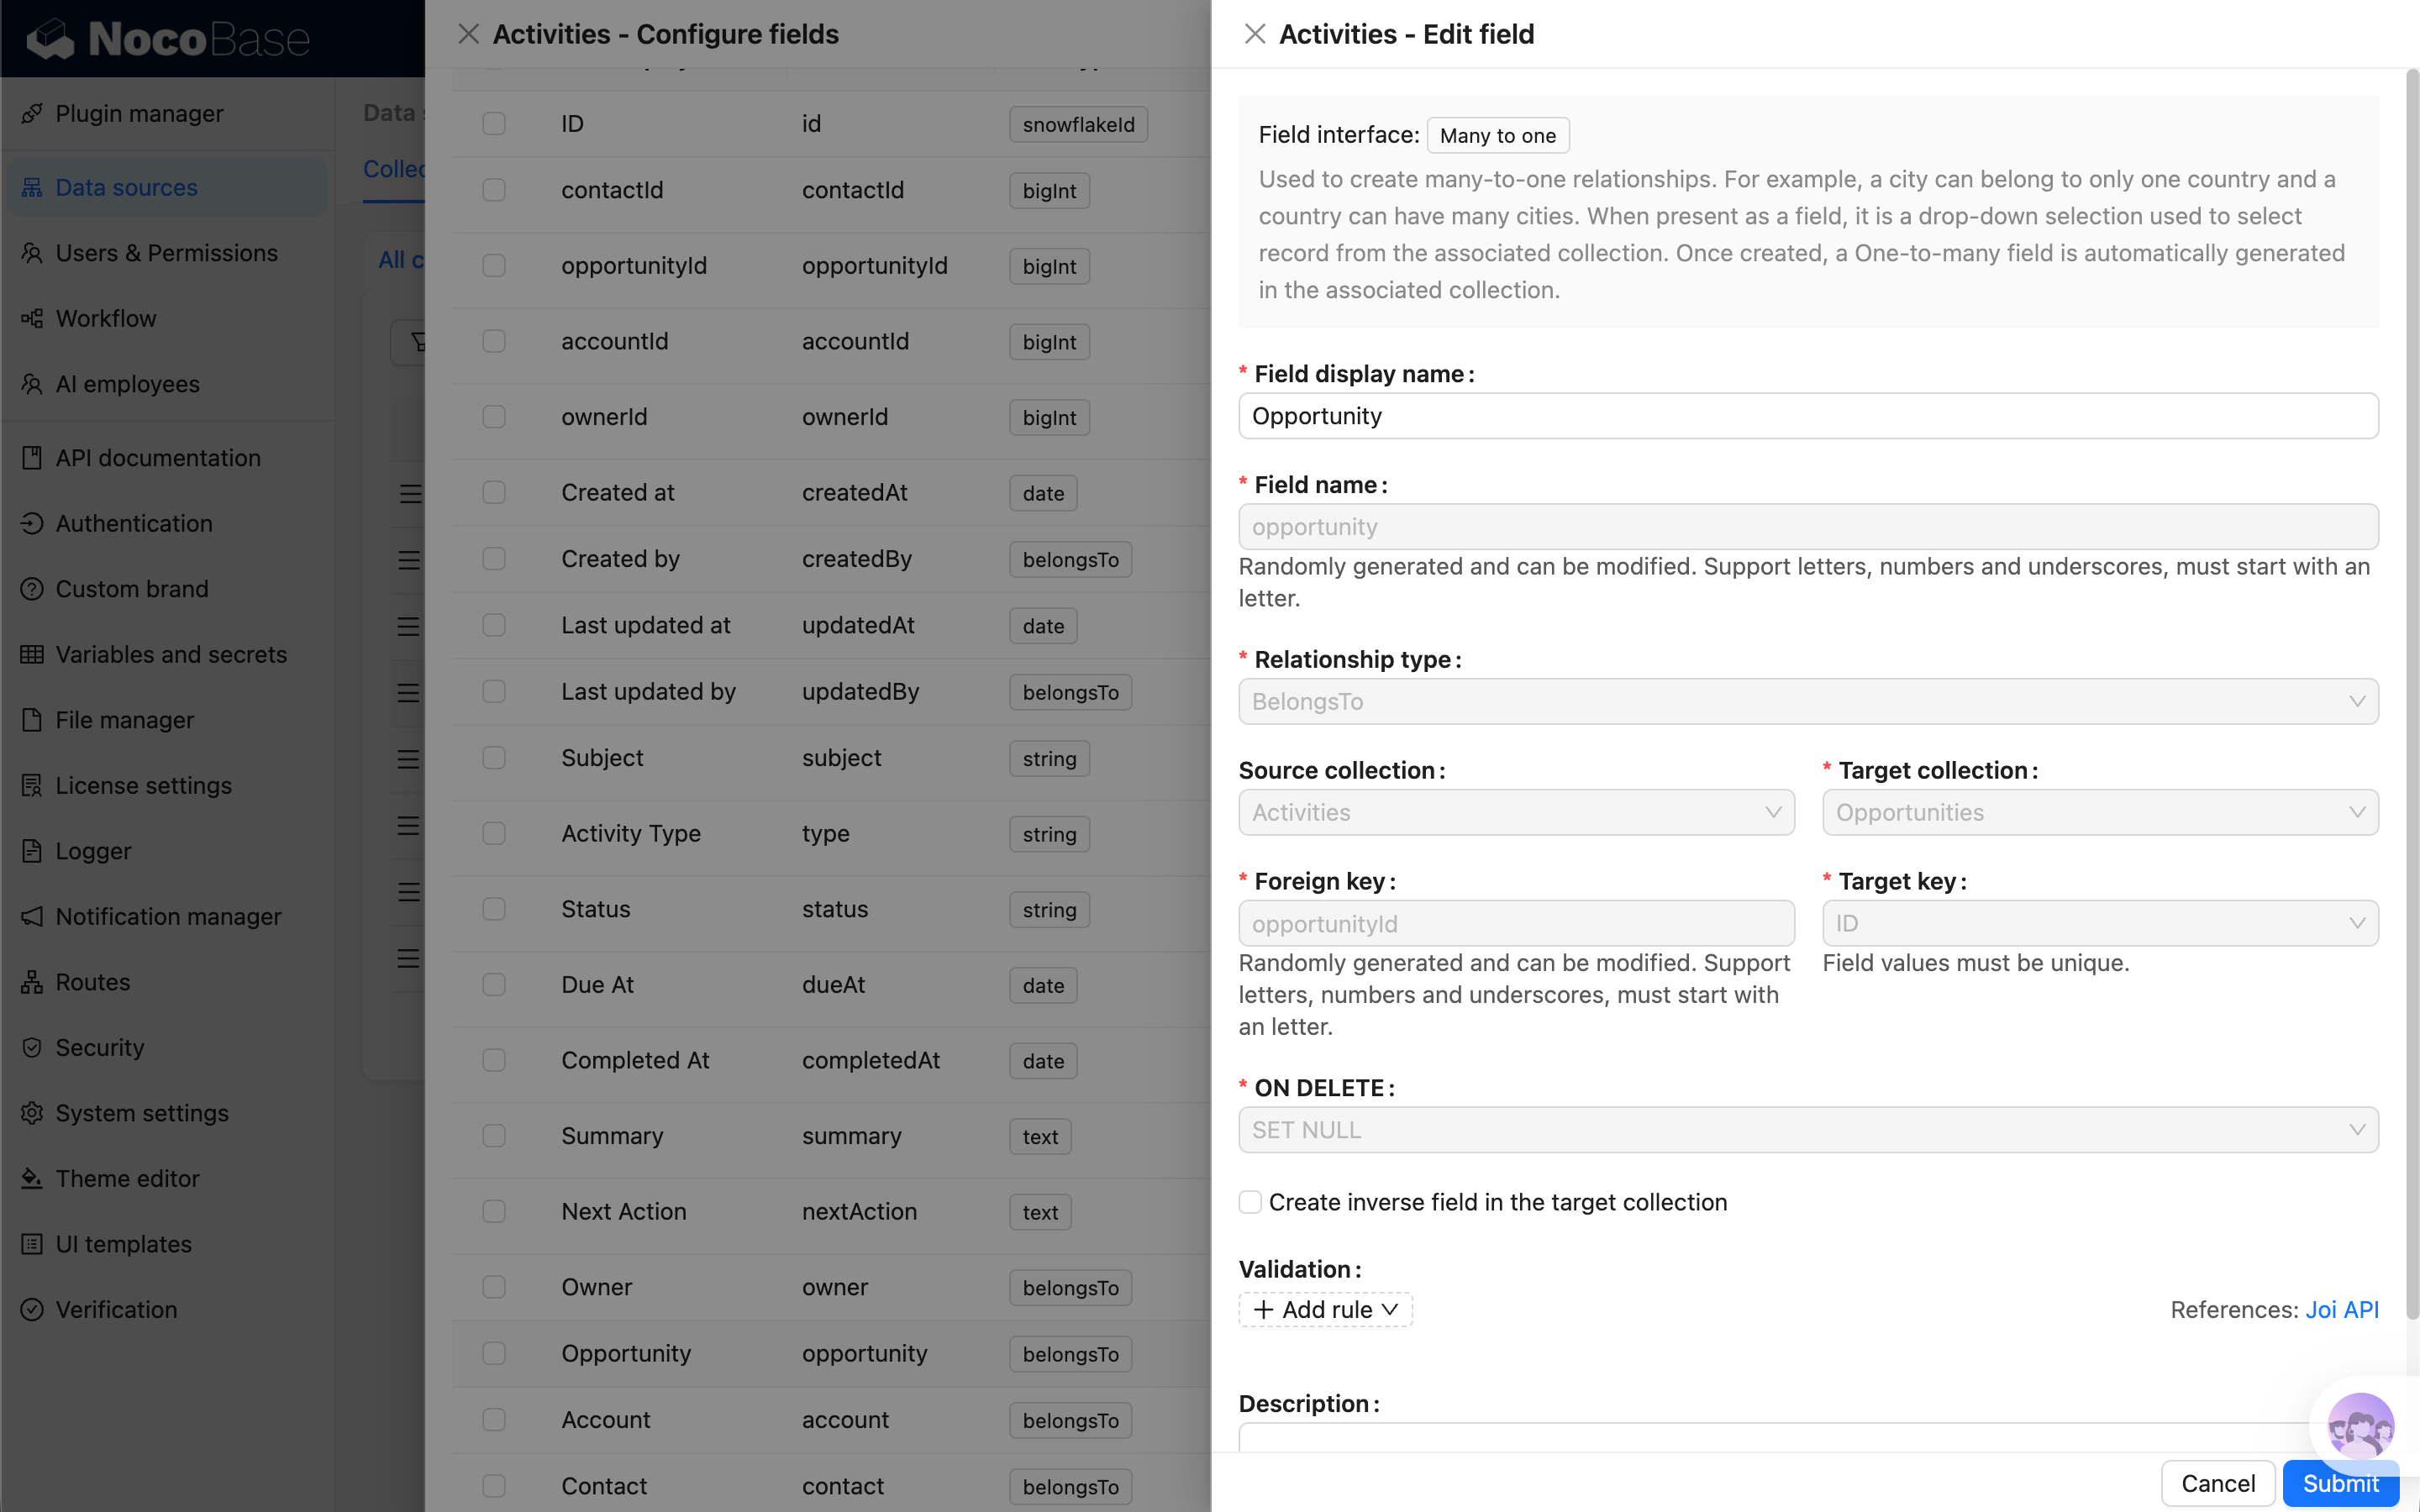Screen dimensions: 2420x1512
Task: Check the Subject field row checkbox
Action: point(493,758)
